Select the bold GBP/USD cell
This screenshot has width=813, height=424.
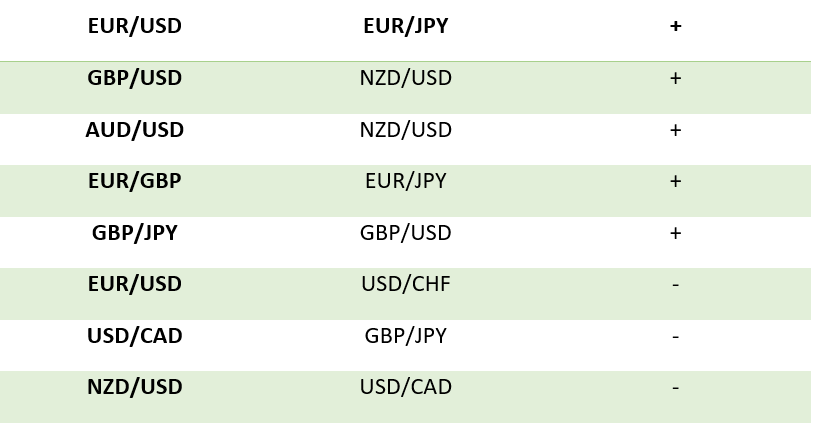click(135, 78)
